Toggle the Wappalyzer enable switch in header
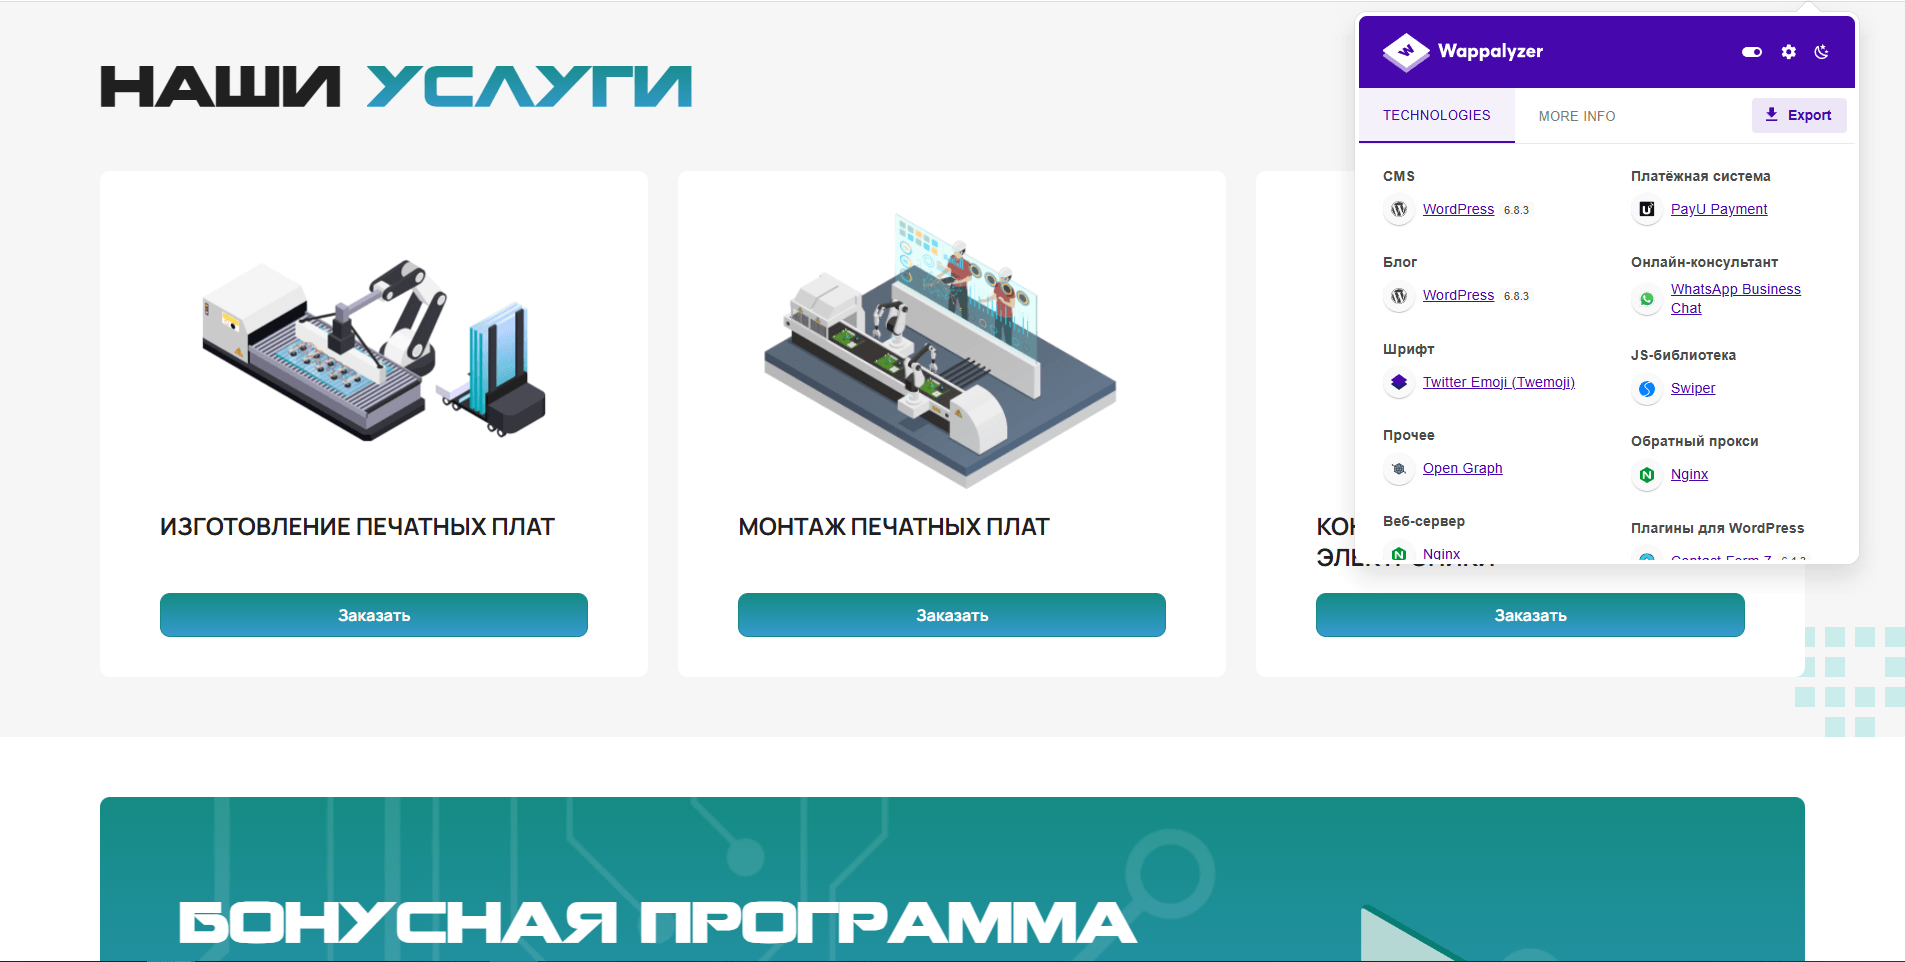Screen dimensions: 1905x962 (x=1752, y=52)
